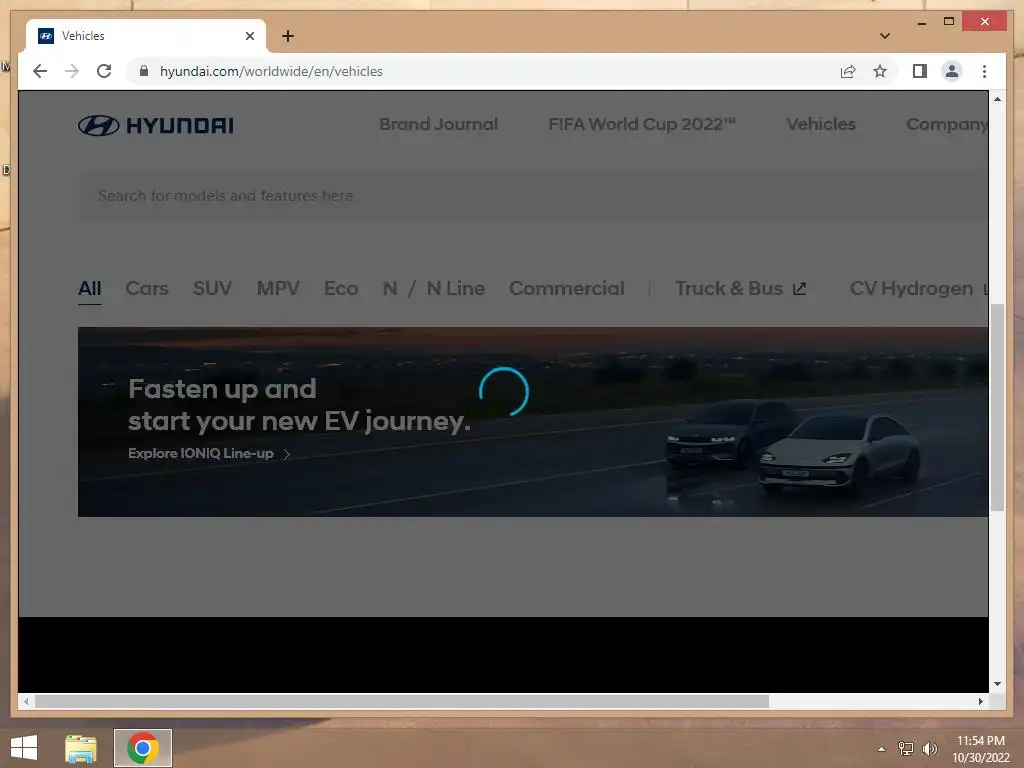Expand the tab search chevron
The width and height of the screenshot is (1024, 768).
point(884,36)
